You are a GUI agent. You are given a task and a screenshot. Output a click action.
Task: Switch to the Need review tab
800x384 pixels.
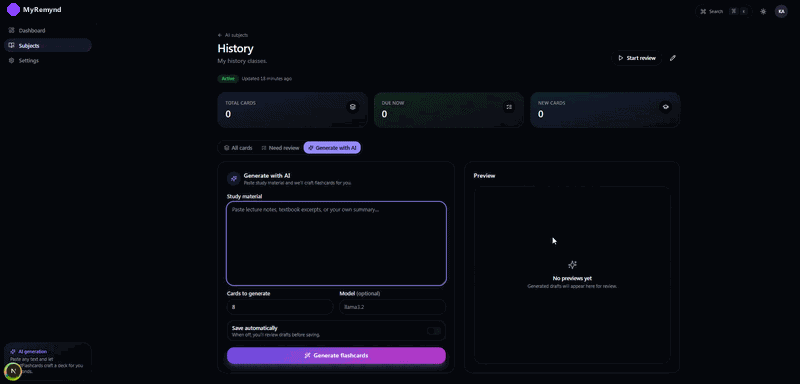tap(280, 148)
